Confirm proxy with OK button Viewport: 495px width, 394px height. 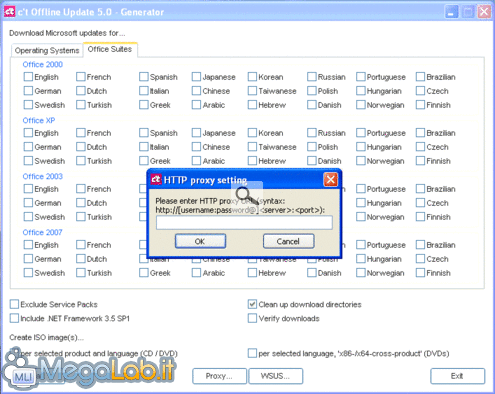(200, 241)
